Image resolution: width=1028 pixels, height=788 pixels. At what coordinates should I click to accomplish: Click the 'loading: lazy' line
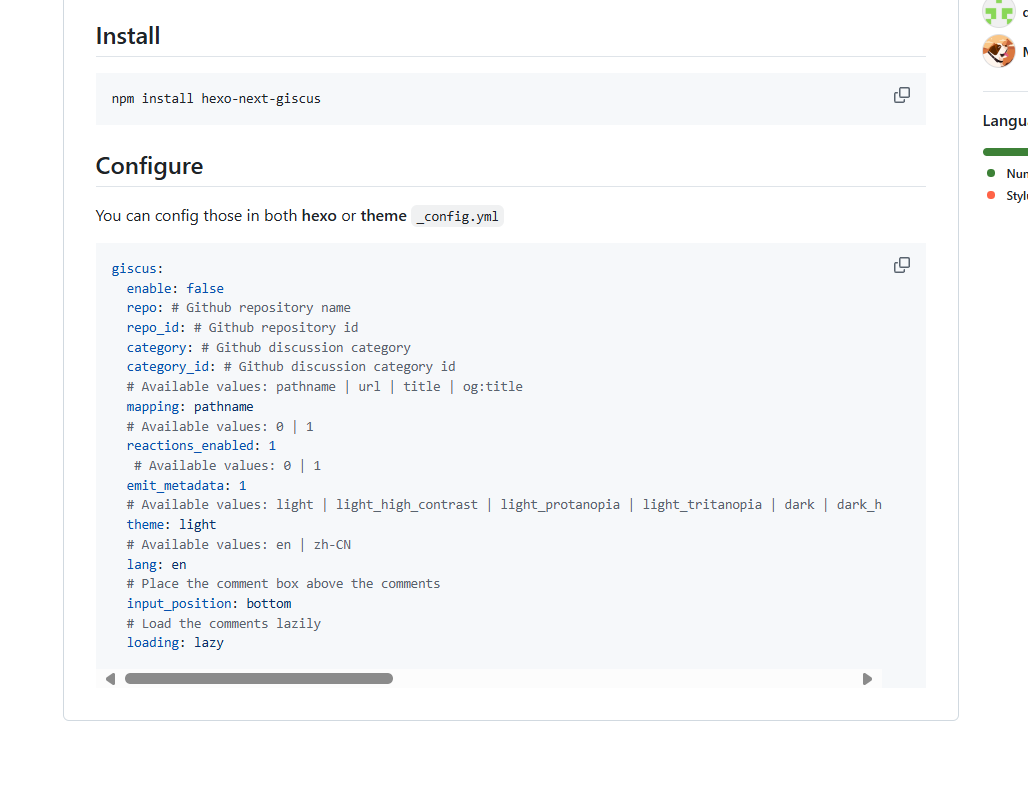coord(175,642)
